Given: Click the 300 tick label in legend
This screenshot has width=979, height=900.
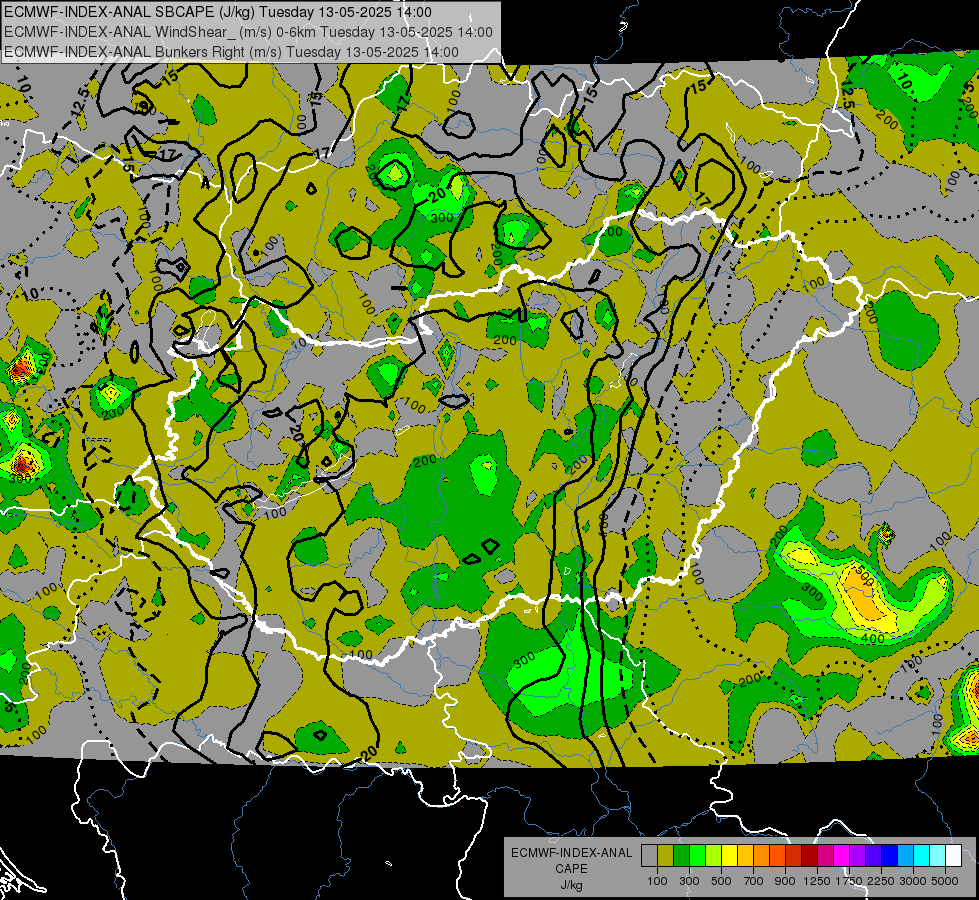Looking at the screenshot, I should point(689,881).
